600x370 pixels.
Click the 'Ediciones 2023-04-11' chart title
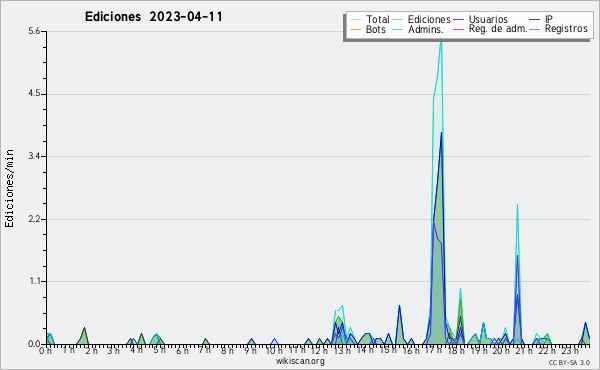(153, 17)
